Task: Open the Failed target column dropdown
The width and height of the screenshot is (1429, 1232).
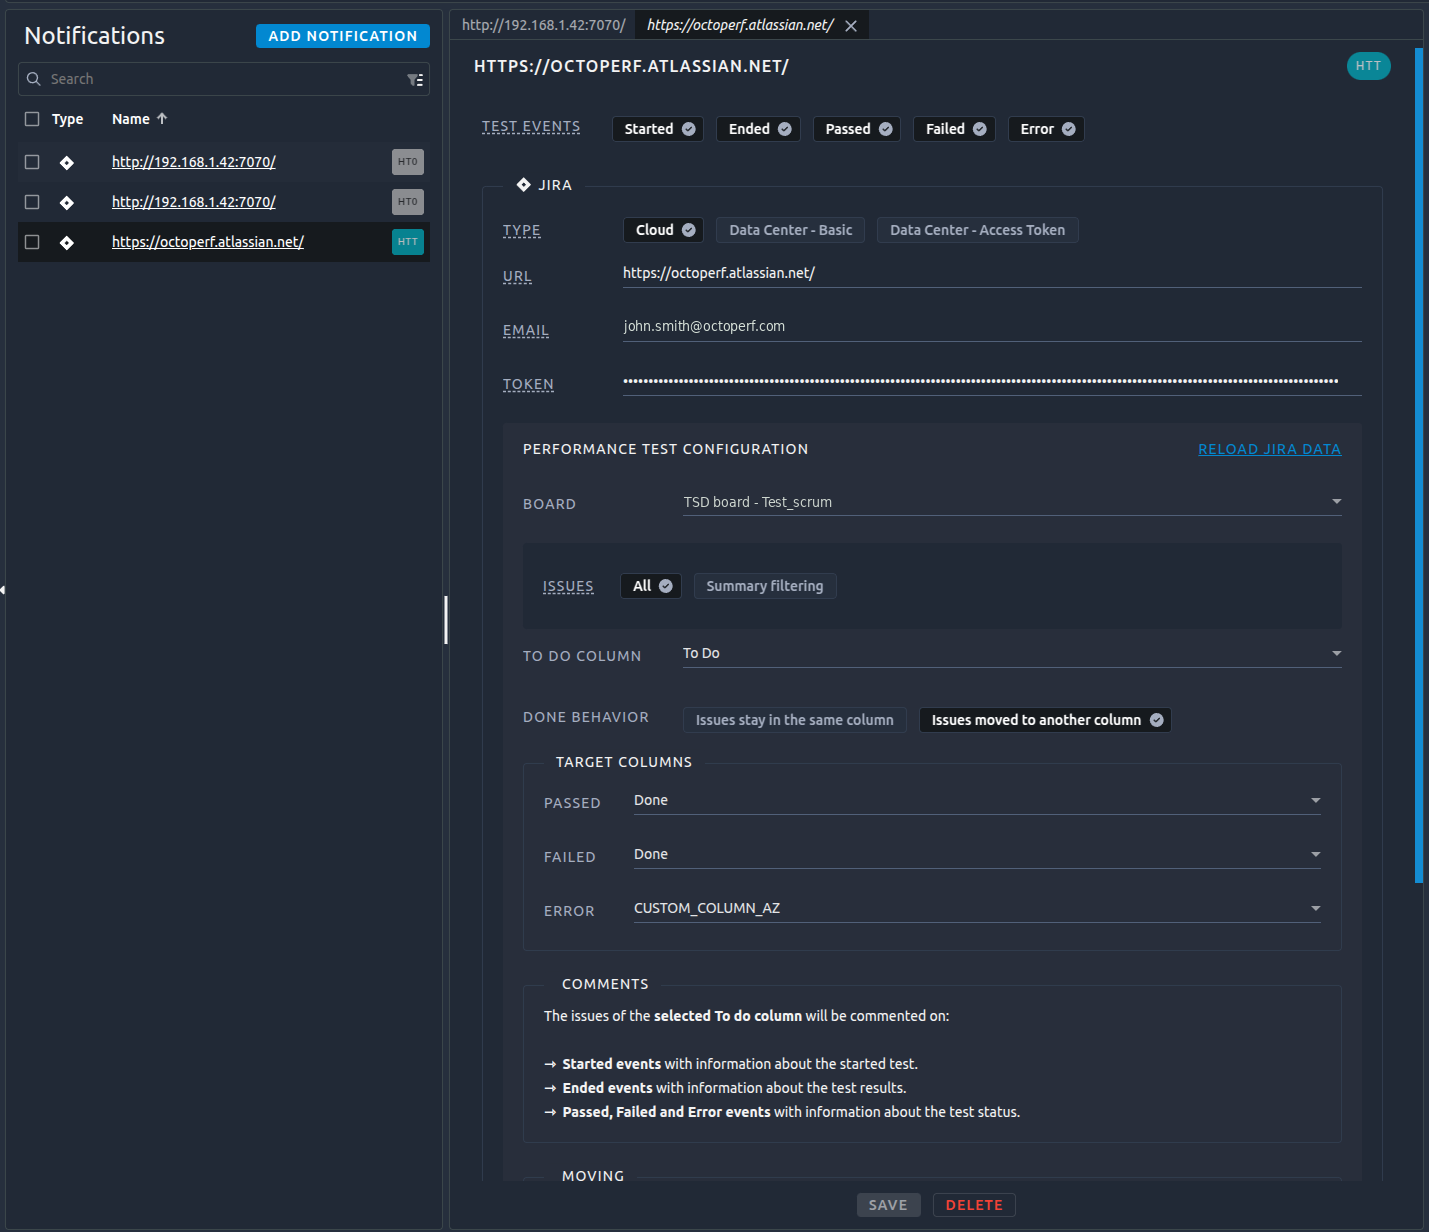Action: pyautogui.click(x=977, y=854)
